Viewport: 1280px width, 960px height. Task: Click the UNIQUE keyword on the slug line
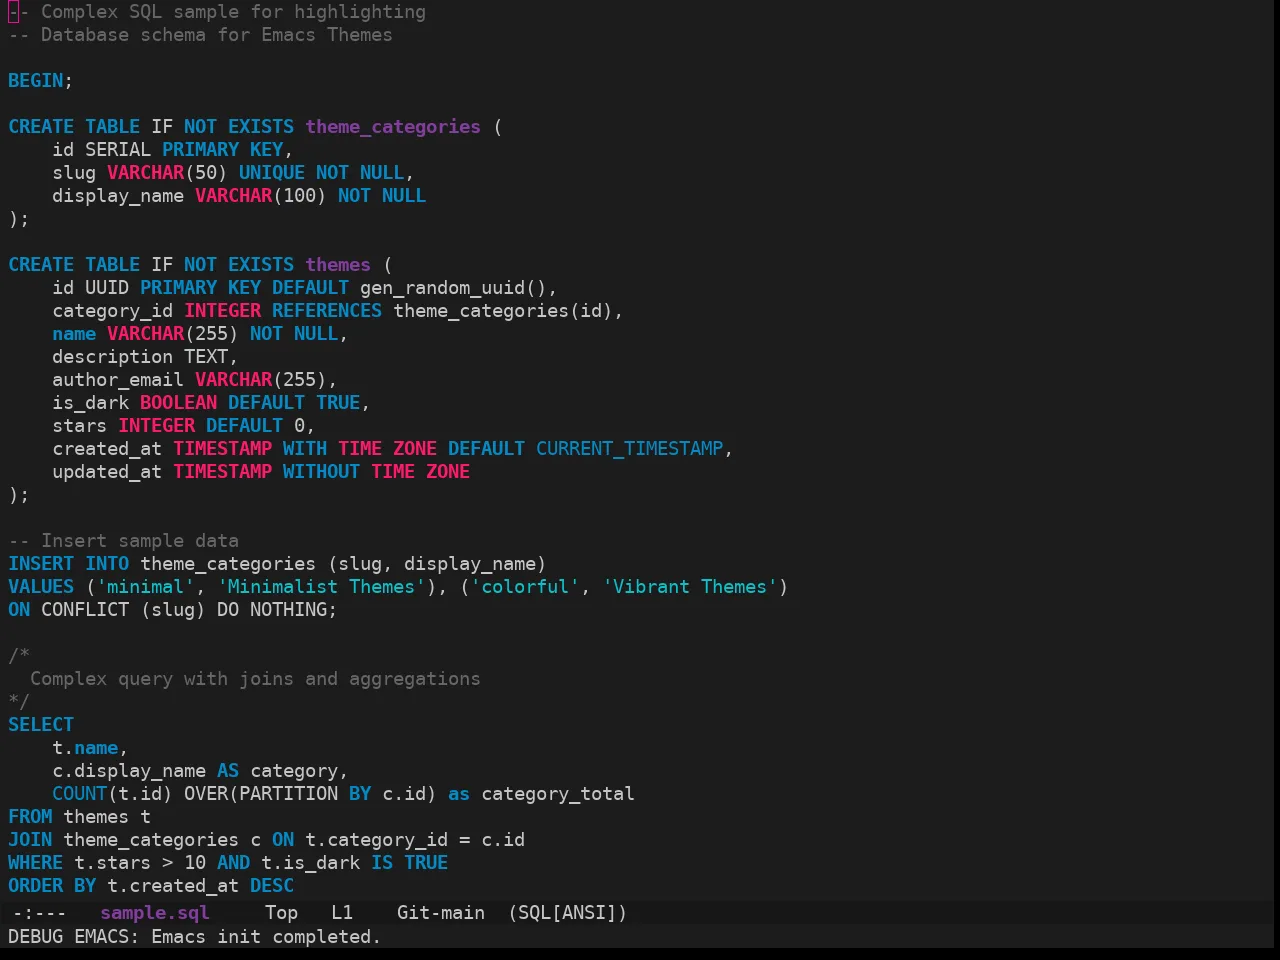[x=272, y=173]
